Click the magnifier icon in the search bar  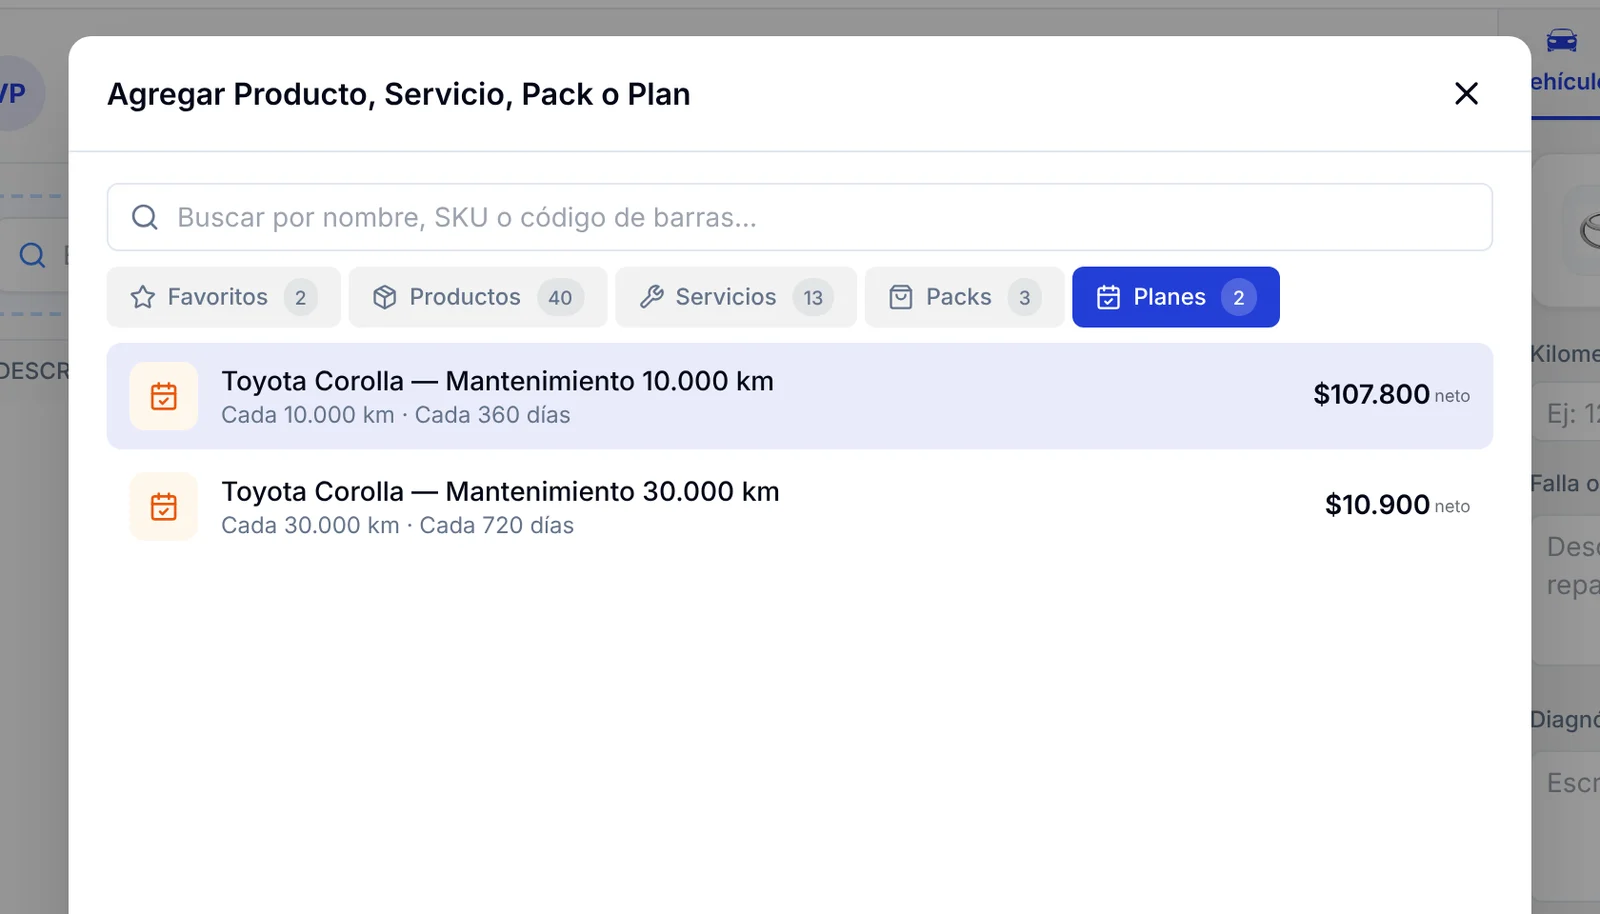tap(145, 217)
